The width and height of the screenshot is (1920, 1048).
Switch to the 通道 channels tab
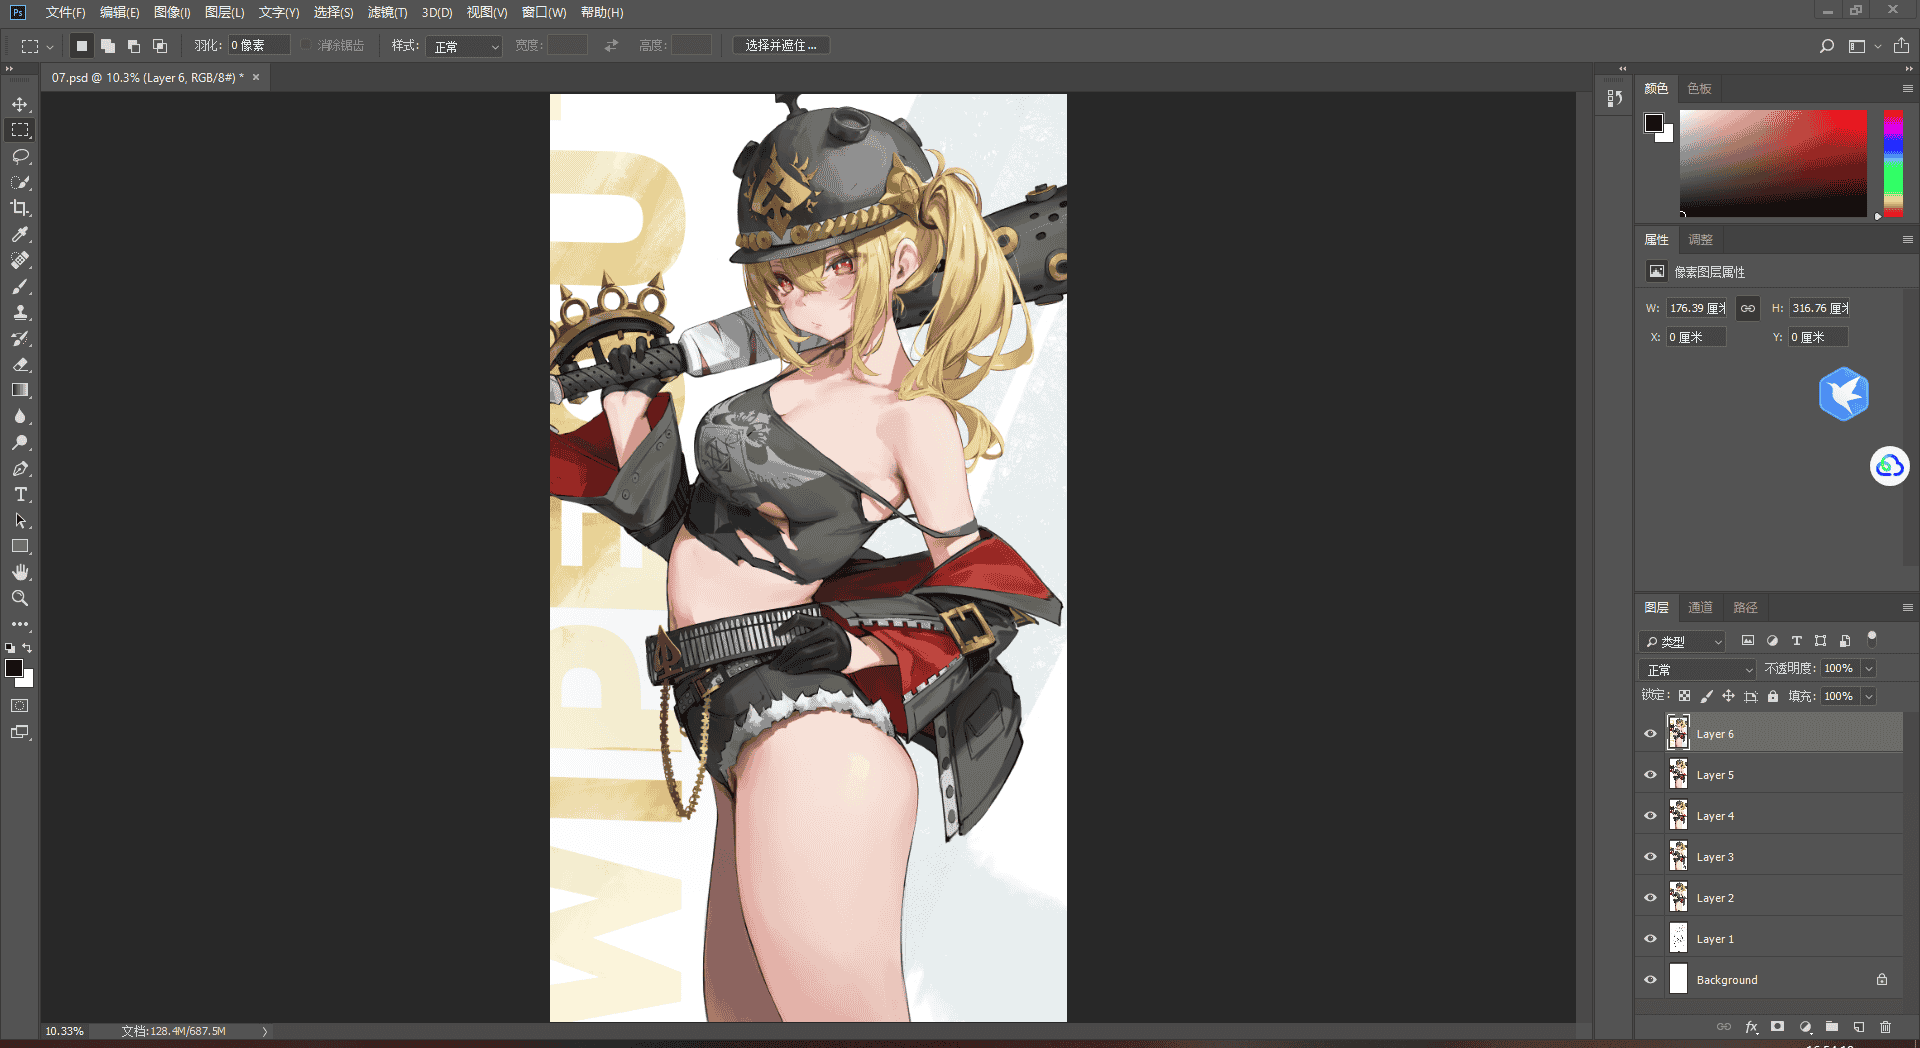(1700, 608)
